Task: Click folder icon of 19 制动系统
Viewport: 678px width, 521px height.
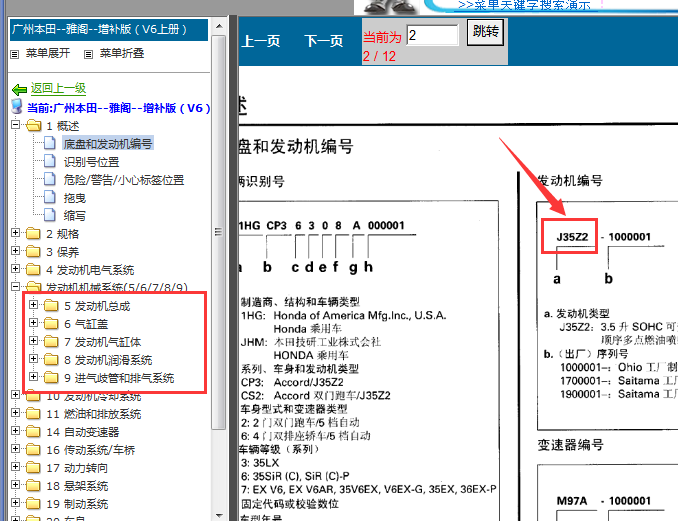Action: point(33,504)
